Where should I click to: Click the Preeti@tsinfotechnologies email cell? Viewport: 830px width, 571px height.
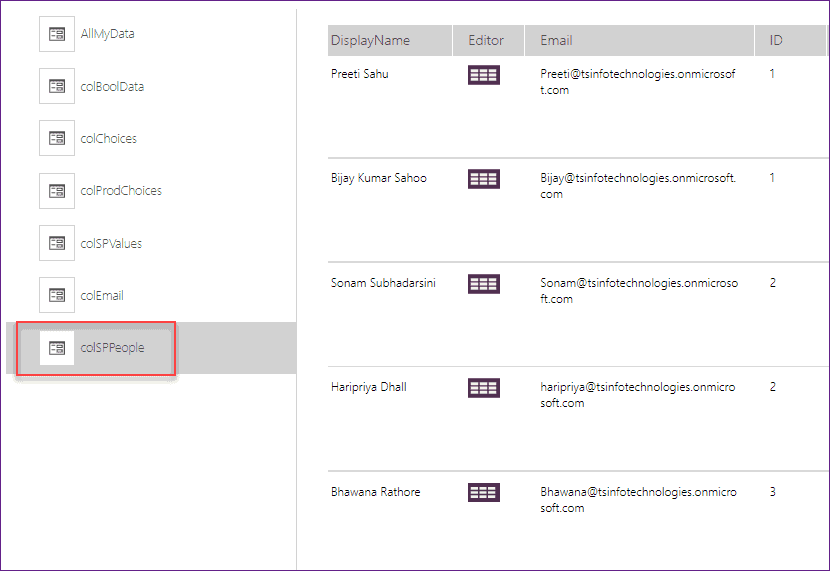tap(638, 82)
